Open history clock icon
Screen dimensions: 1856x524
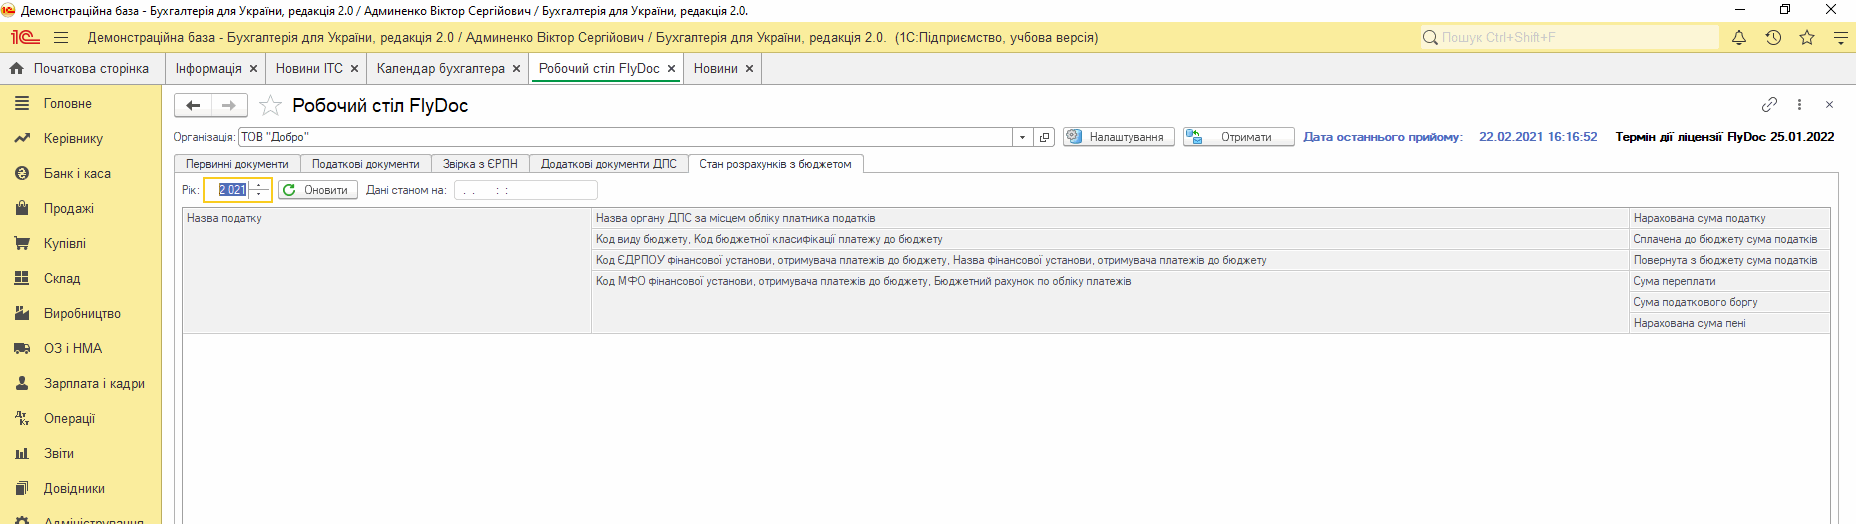pyautogui.click(x=1773, y=38)
